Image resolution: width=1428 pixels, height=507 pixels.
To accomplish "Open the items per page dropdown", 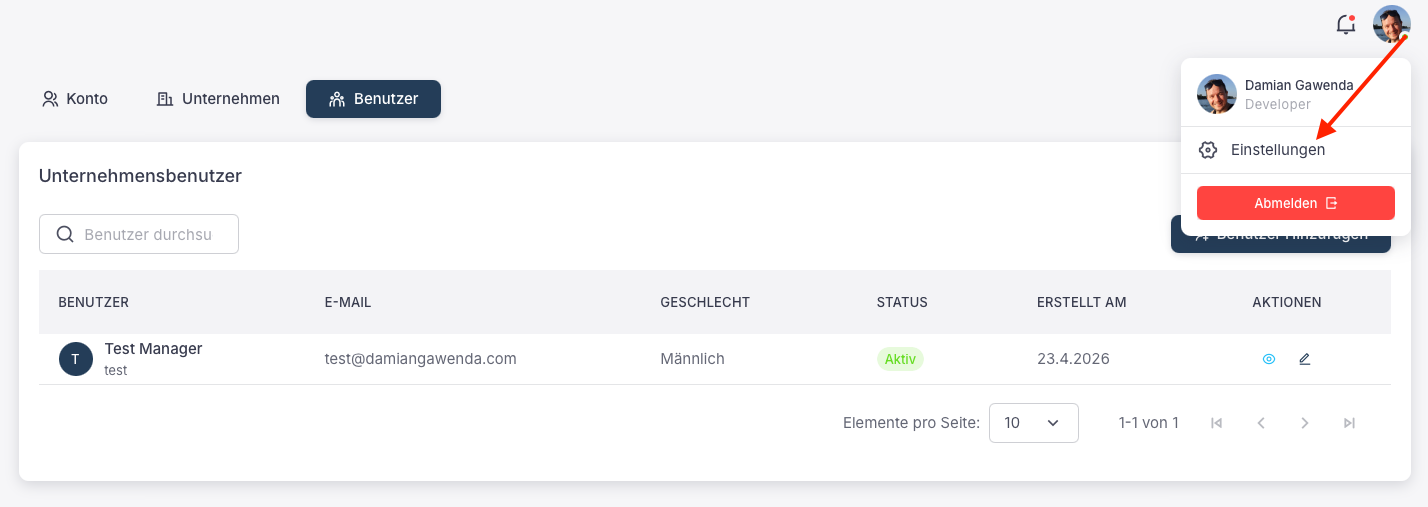I will point(1034,423).
